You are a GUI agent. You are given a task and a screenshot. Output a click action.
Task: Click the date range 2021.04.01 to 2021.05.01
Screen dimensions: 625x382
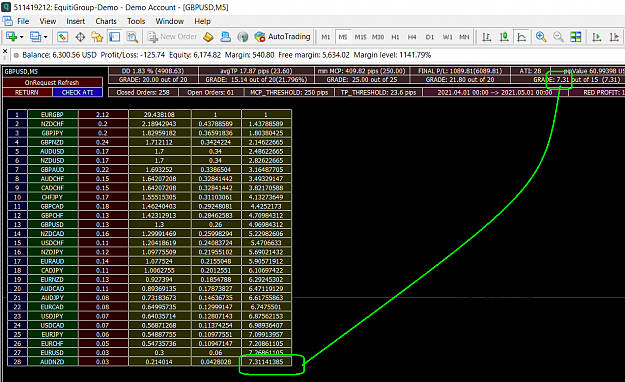pyautogui.click(x=495, y=92)
